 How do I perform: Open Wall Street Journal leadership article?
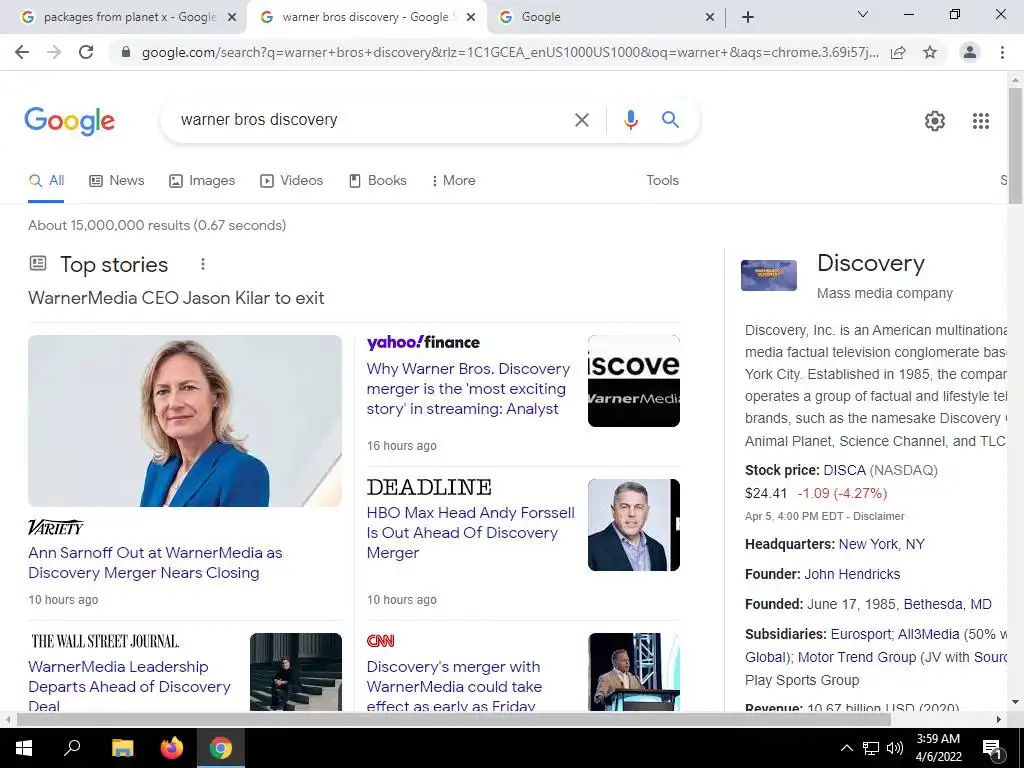pos(129,686)
